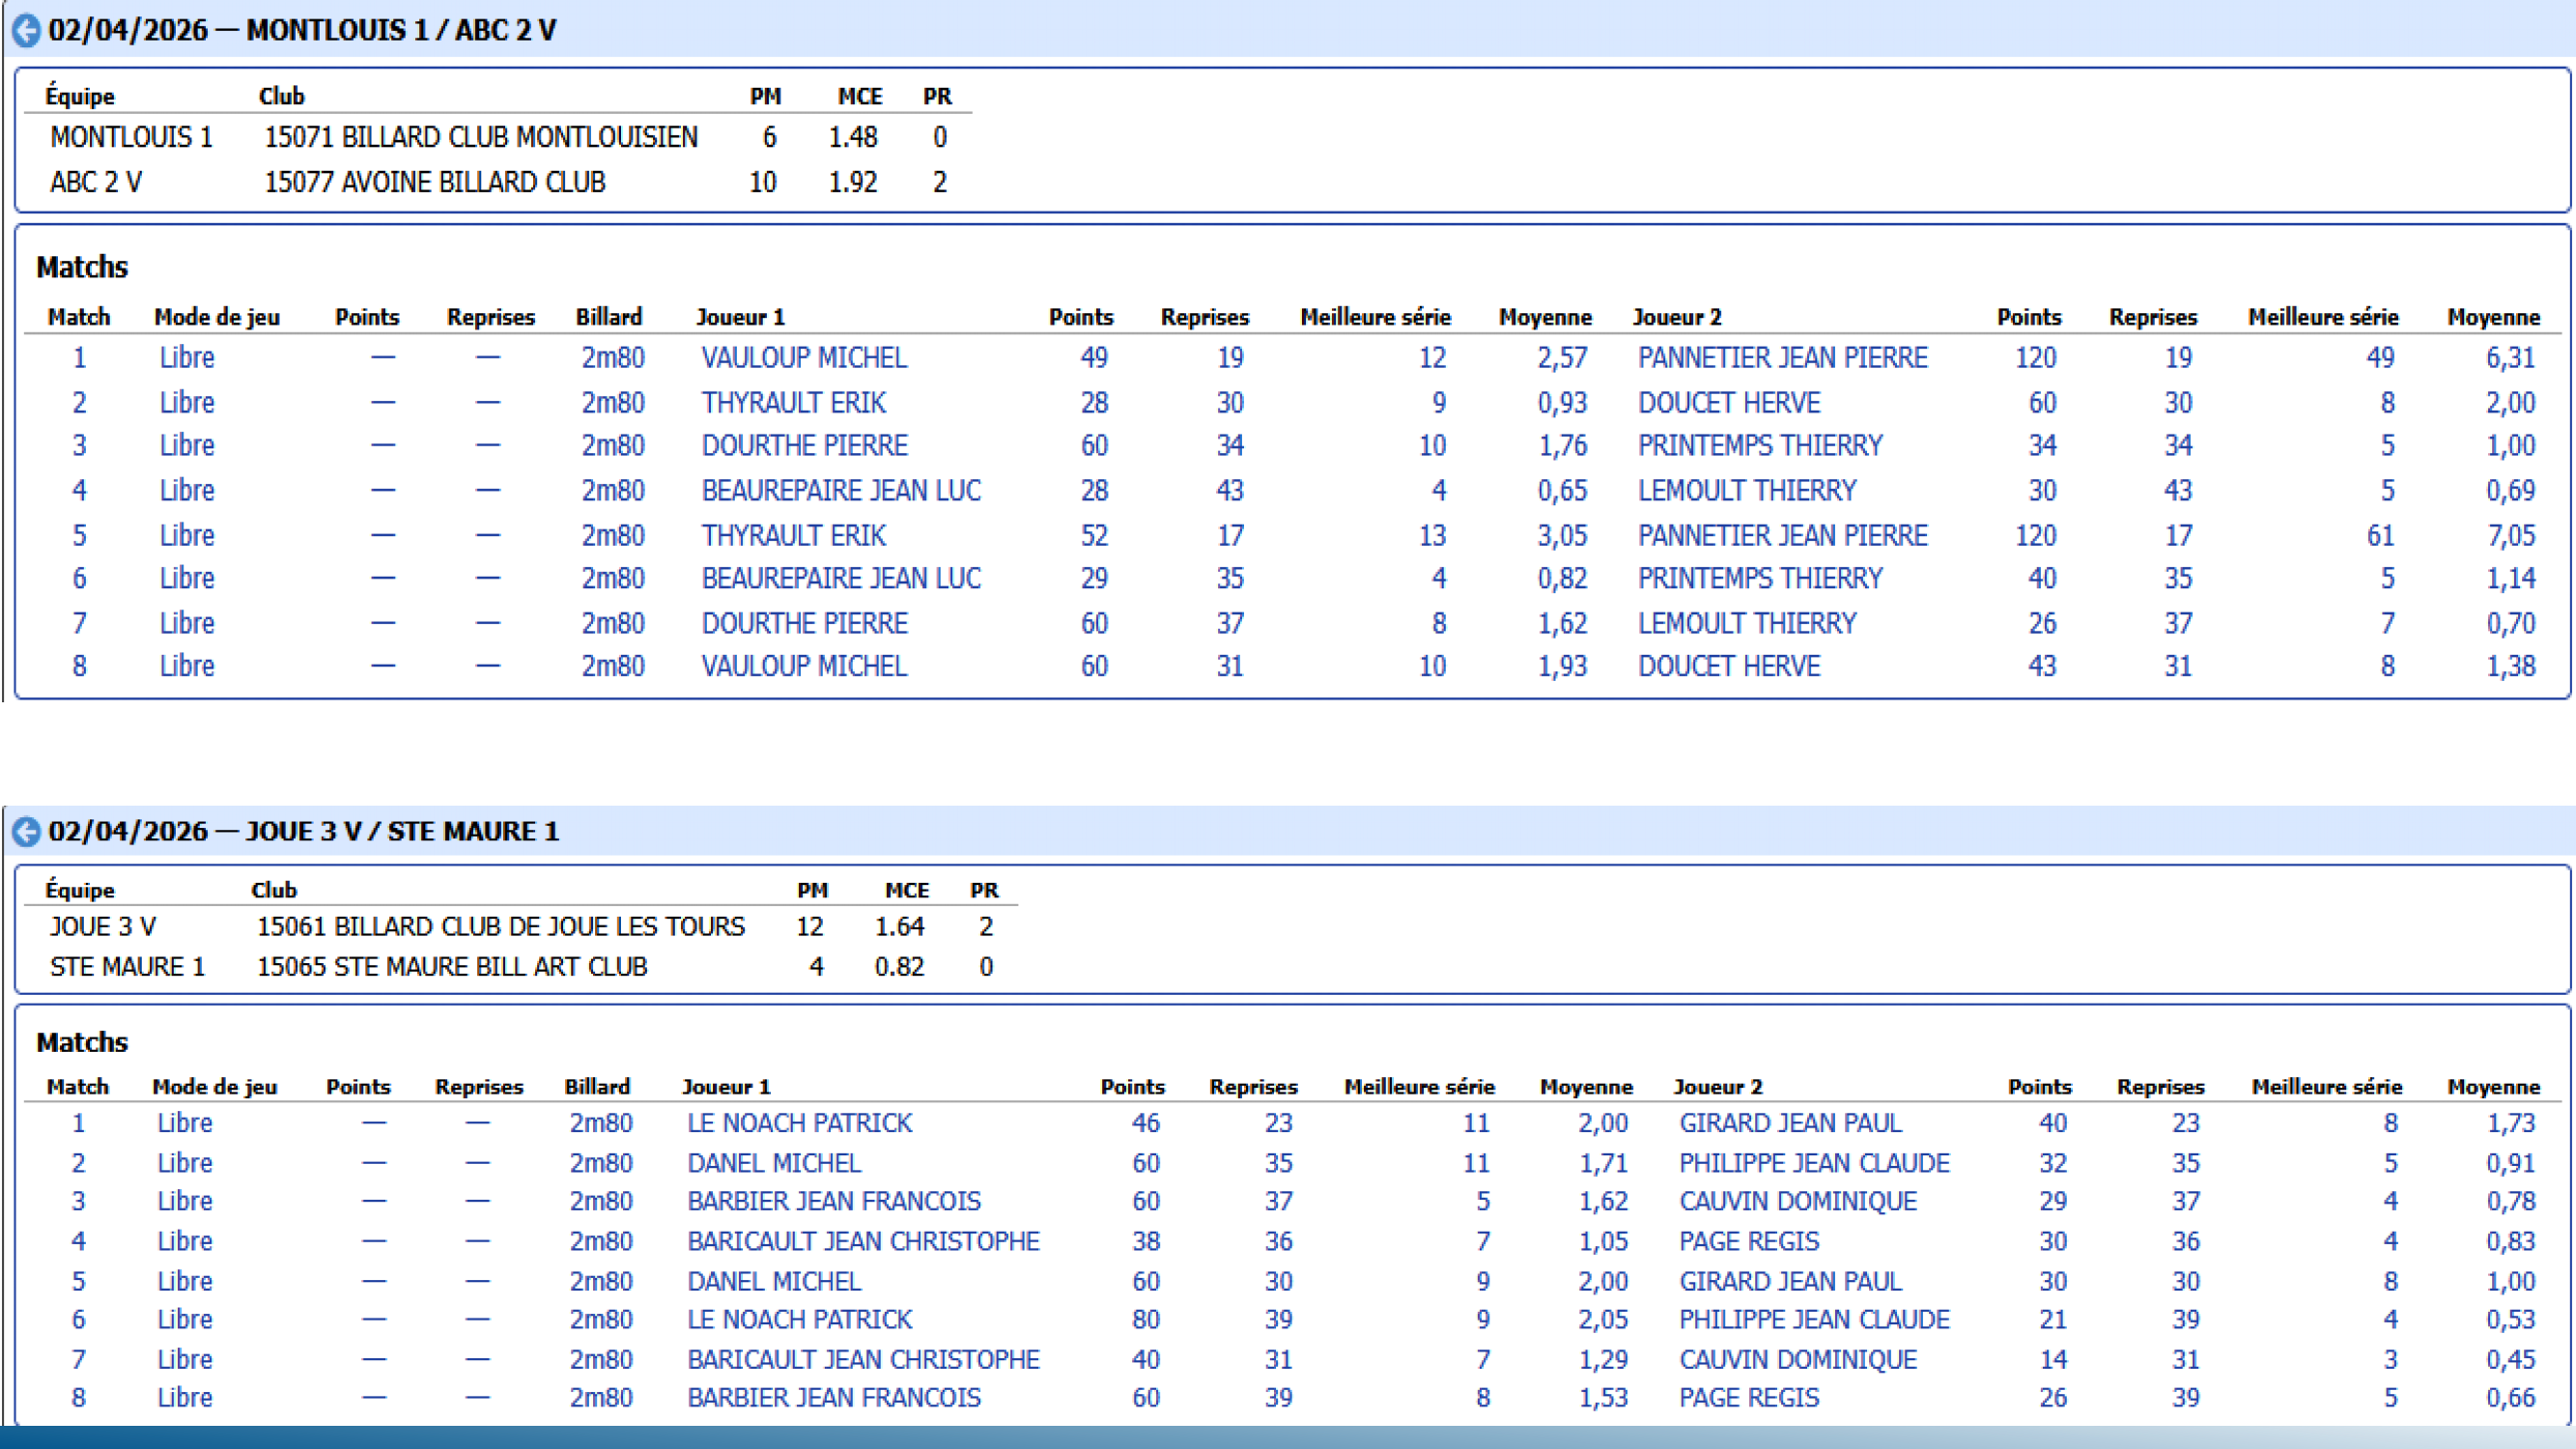Select DANEL MICHEL in match 2

pos(773,1164)
